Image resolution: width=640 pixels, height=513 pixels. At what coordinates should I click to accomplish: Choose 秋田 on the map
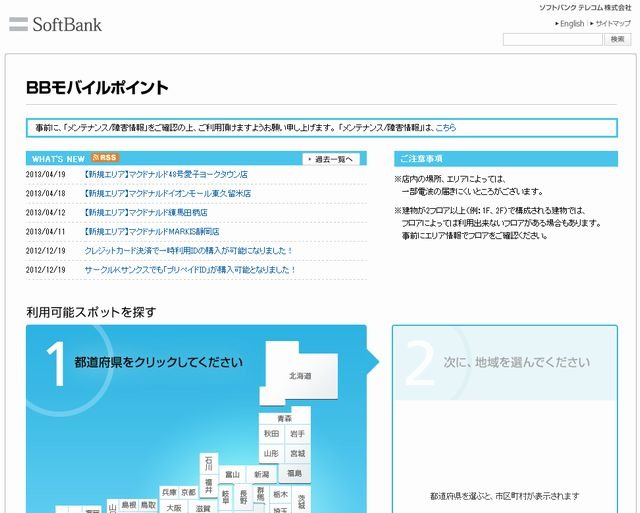[x=271, y=434]
